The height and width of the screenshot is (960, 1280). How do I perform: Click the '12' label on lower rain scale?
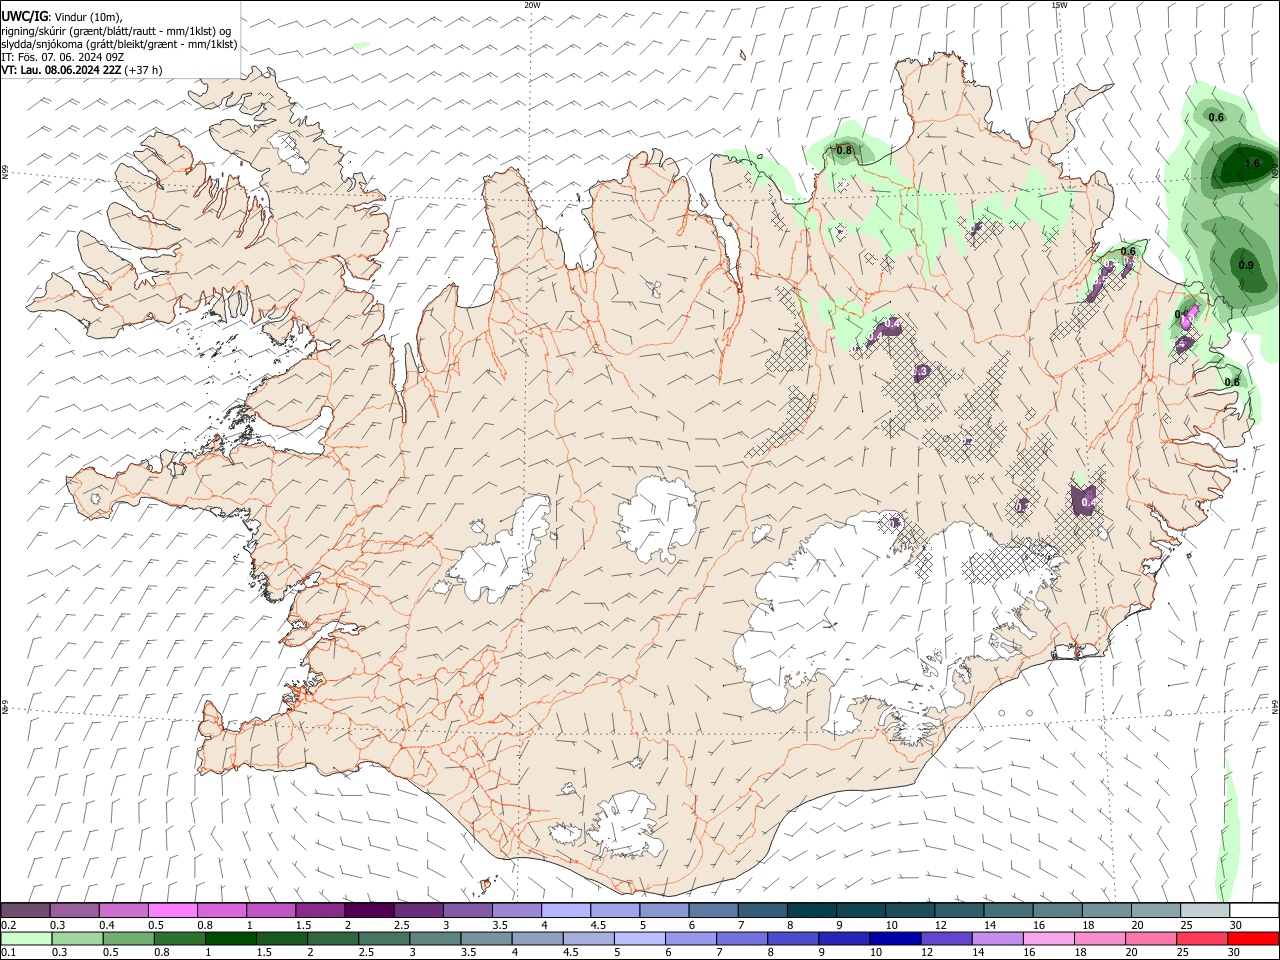[x=928, y=953]
